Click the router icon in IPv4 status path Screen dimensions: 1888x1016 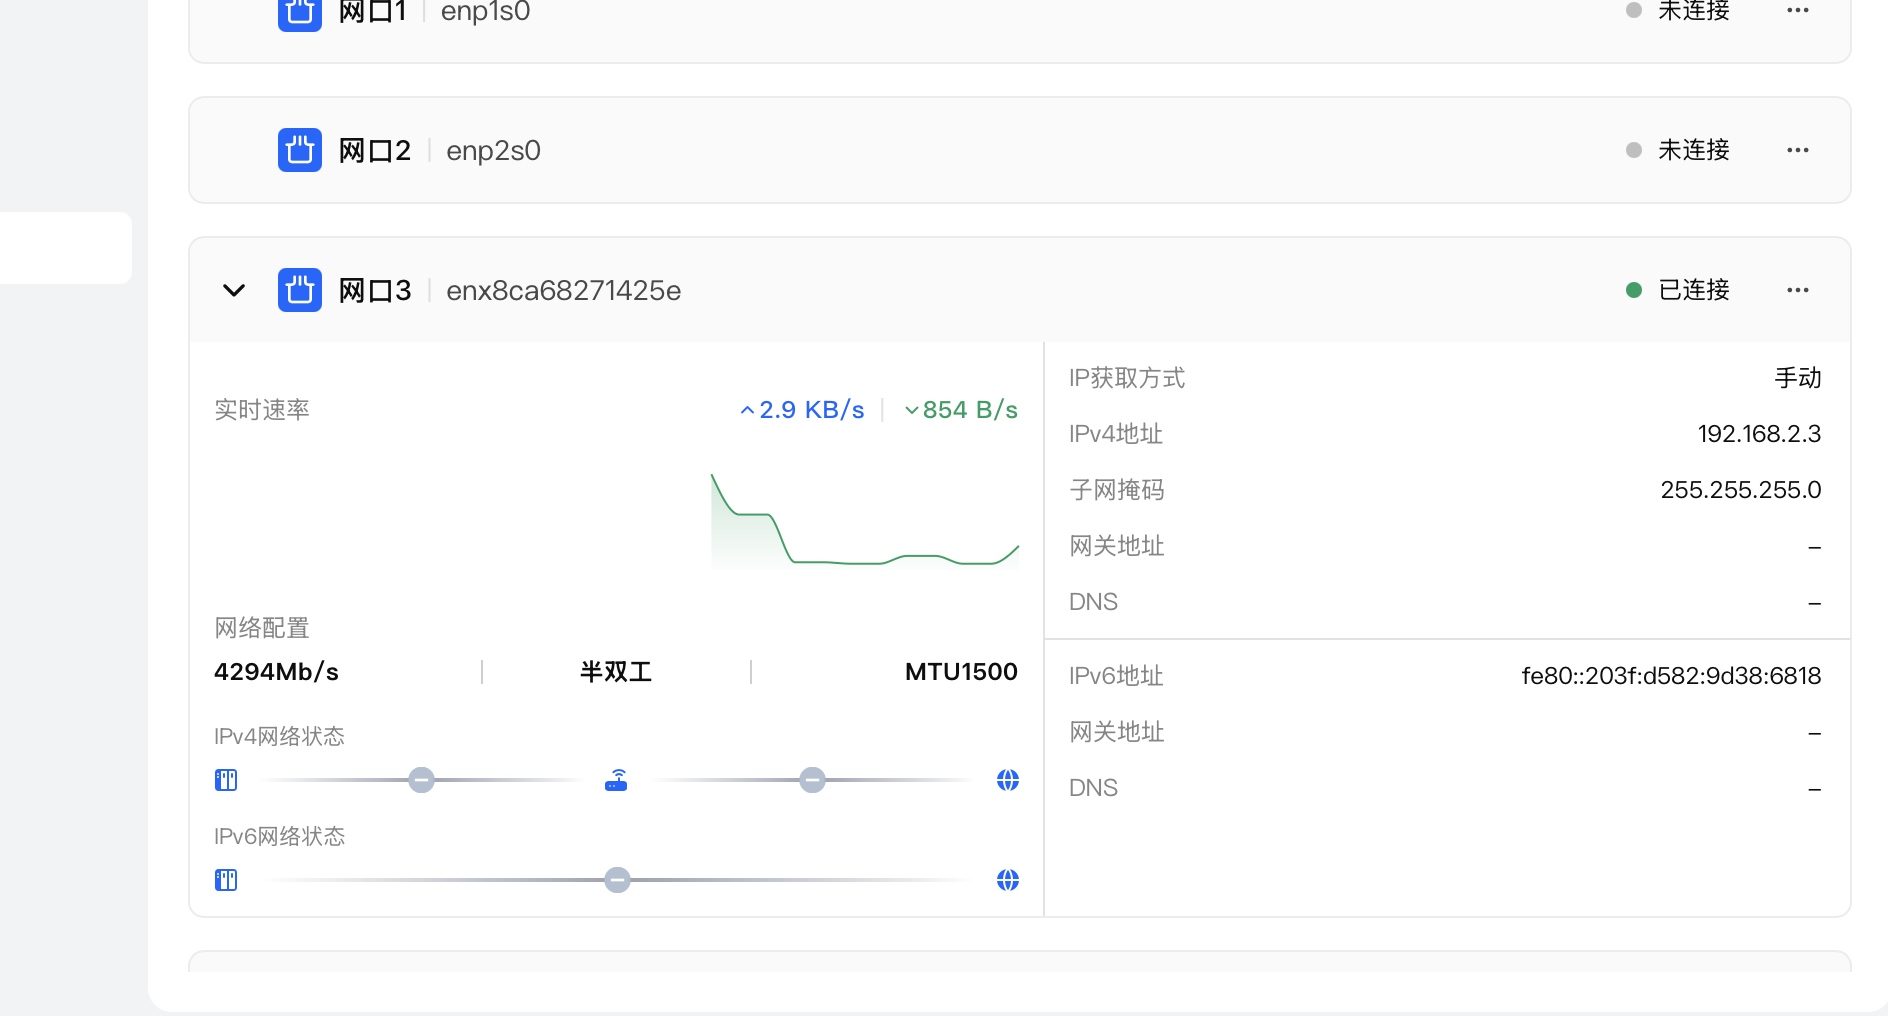click(616, 780)
